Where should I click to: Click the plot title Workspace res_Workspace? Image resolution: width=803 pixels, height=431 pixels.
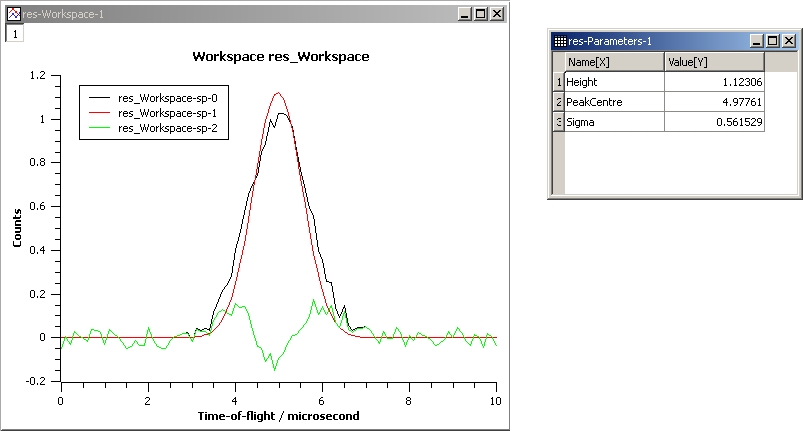(x=280, y=57)
